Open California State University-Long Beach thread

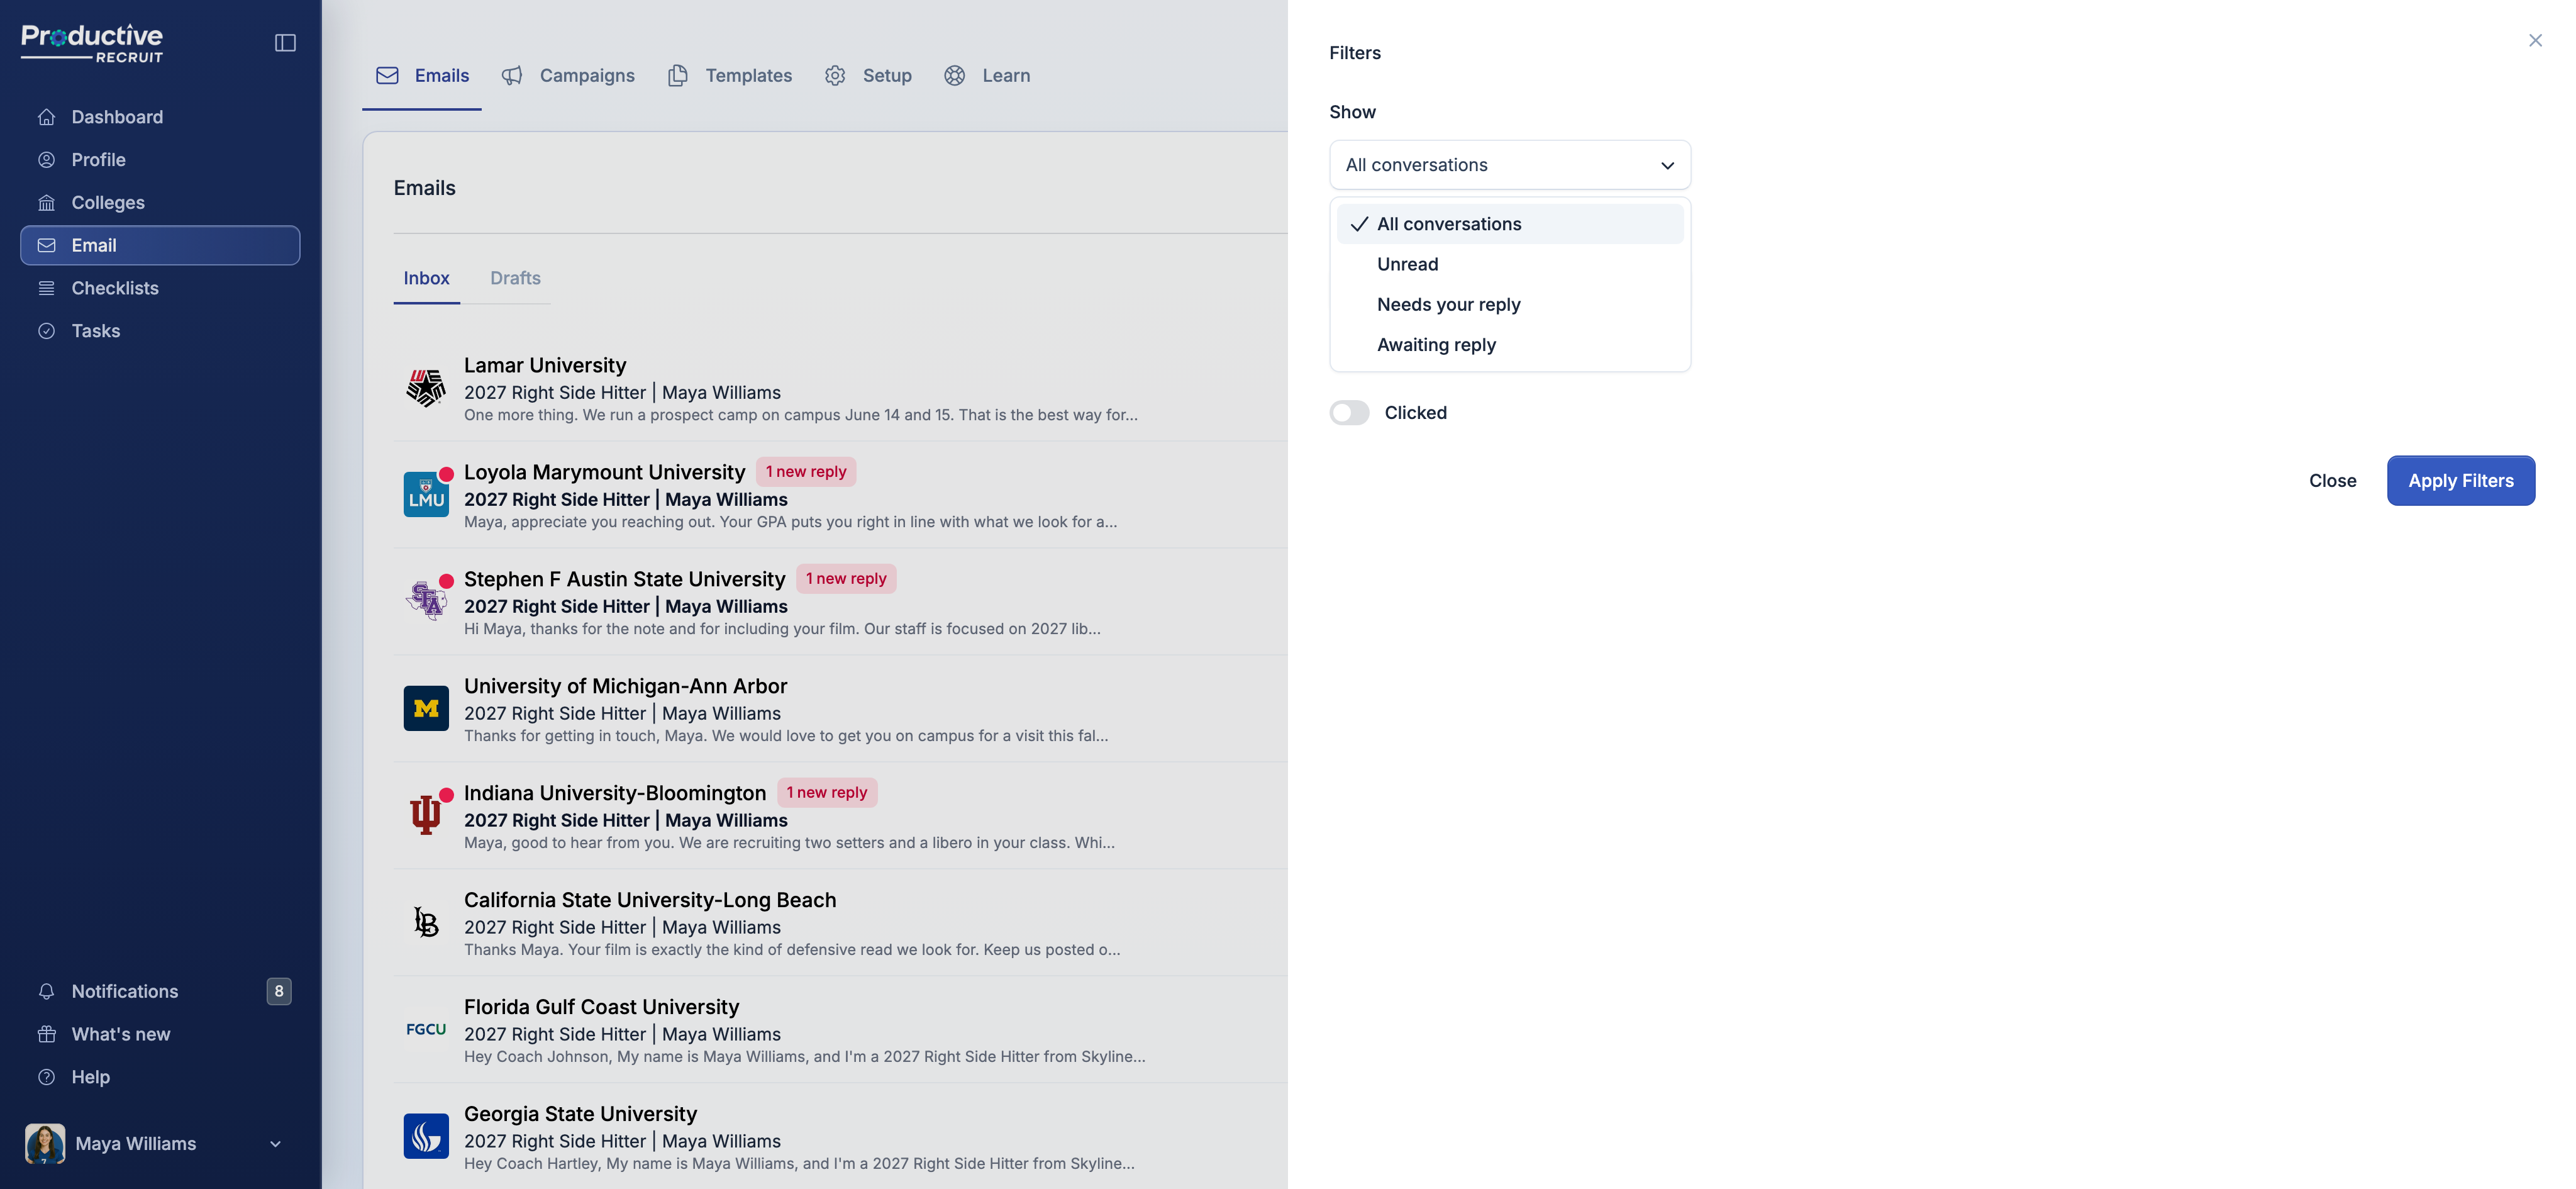840,923
